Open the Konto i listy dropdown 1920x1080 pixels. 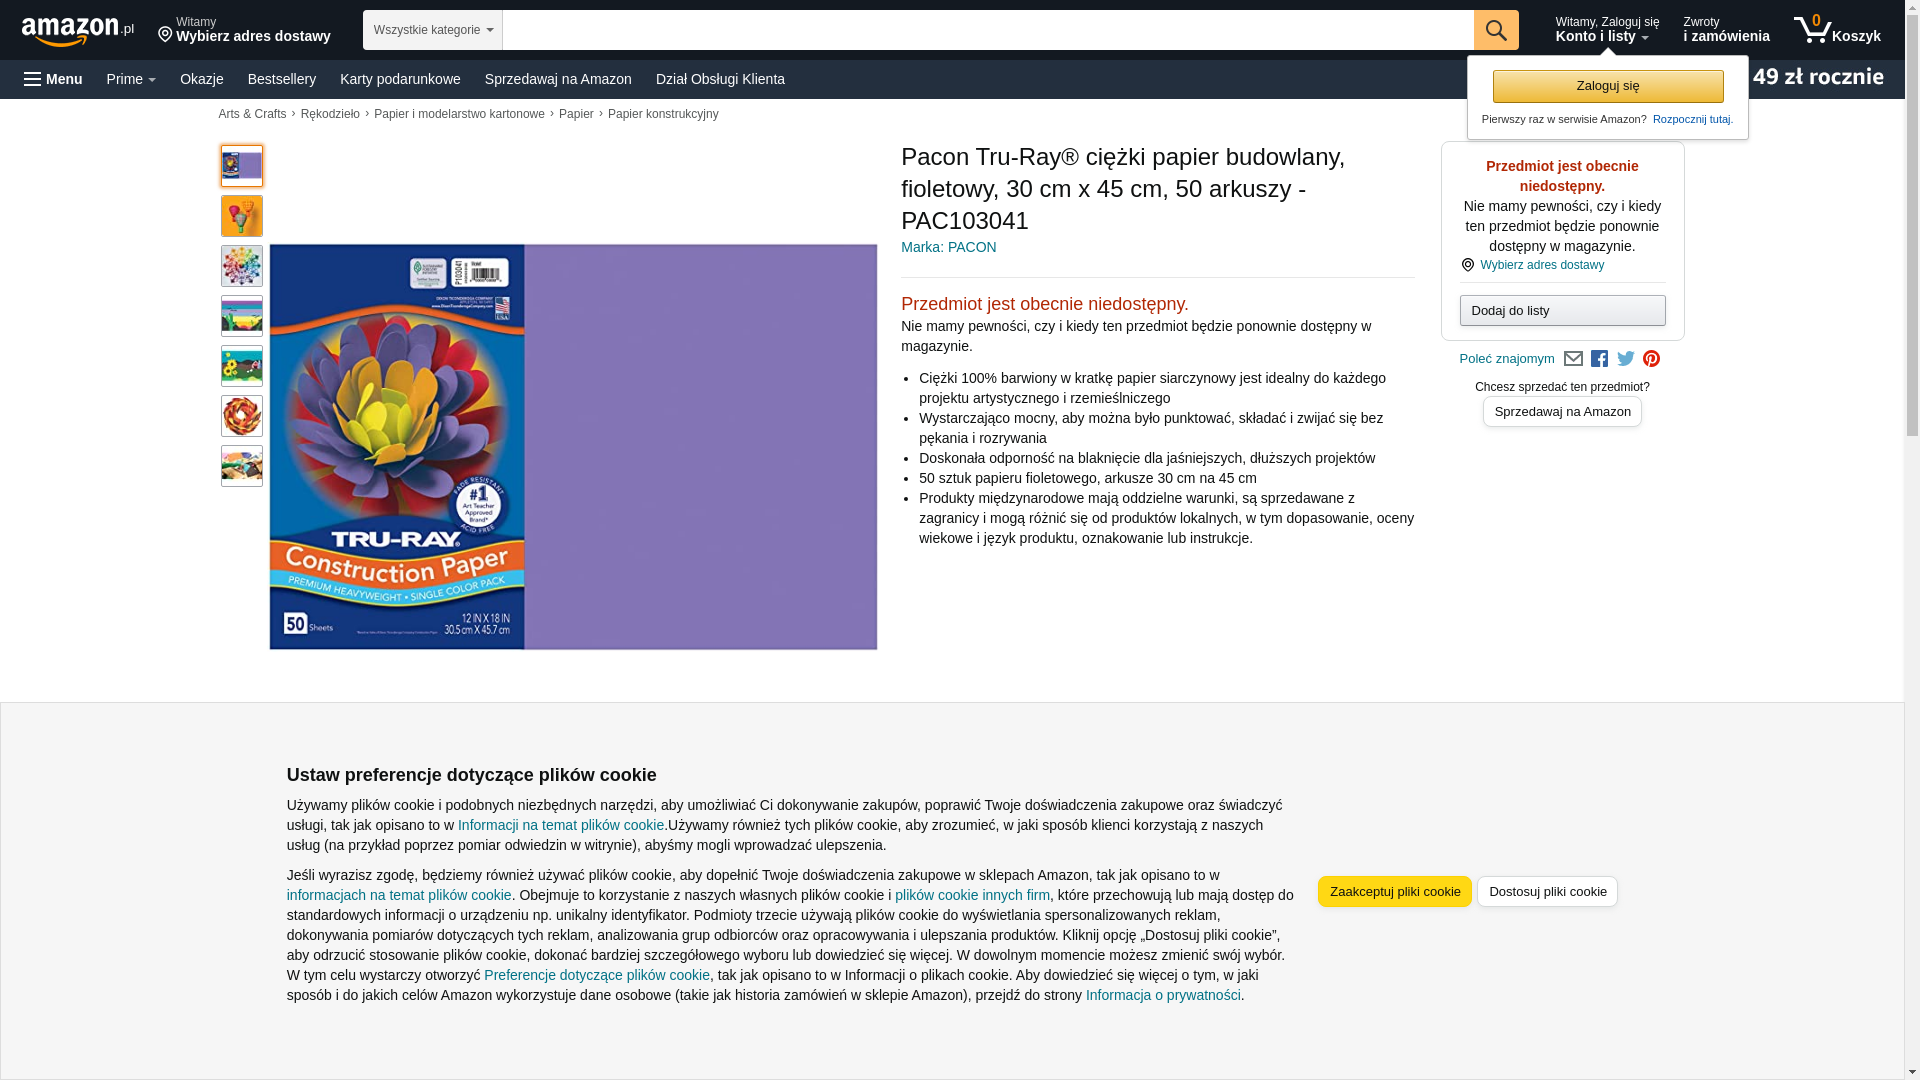pyautogui.click(x=1607, y=30)
